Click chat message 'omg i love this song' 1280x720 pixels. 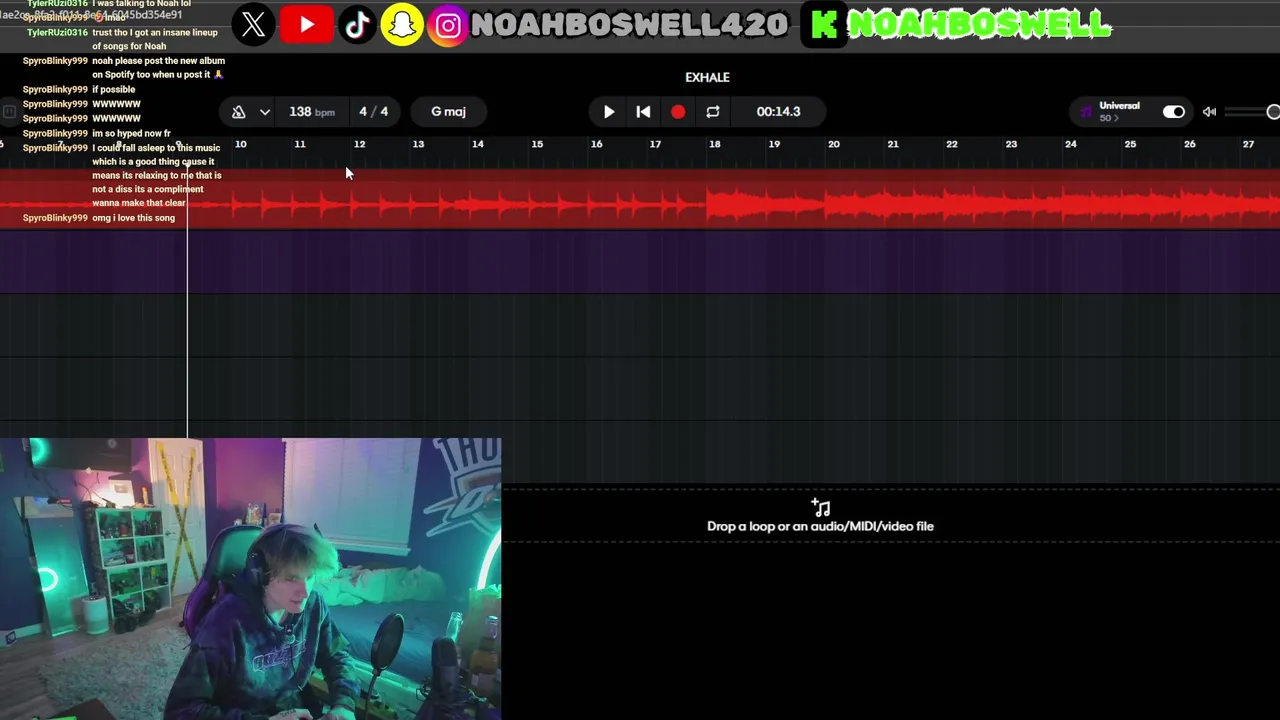click(x=133, y=218)
